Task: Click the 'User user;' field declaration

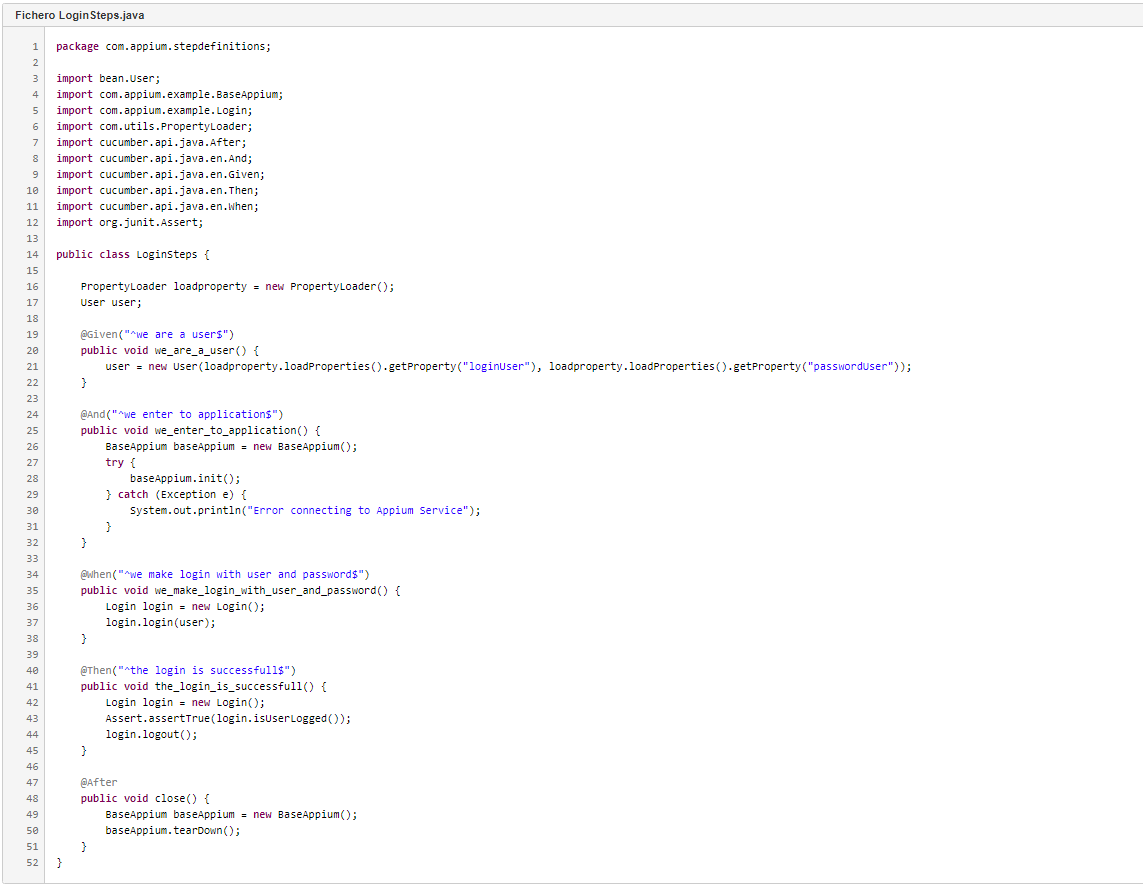Action: 111,302
